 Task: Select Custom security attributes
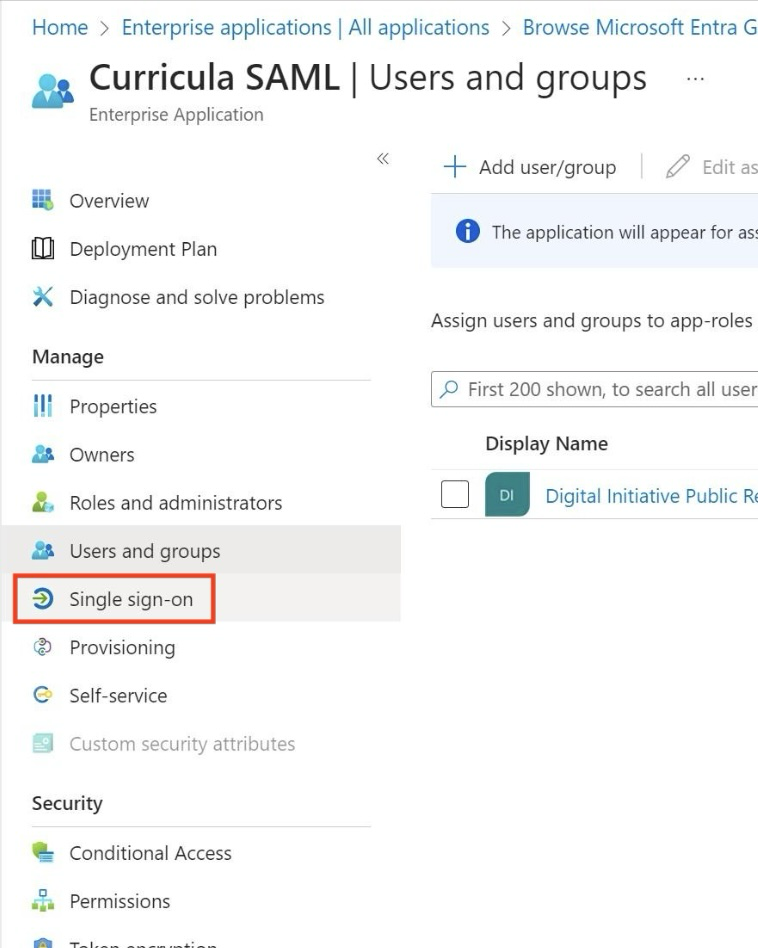(x=201, y=743)
